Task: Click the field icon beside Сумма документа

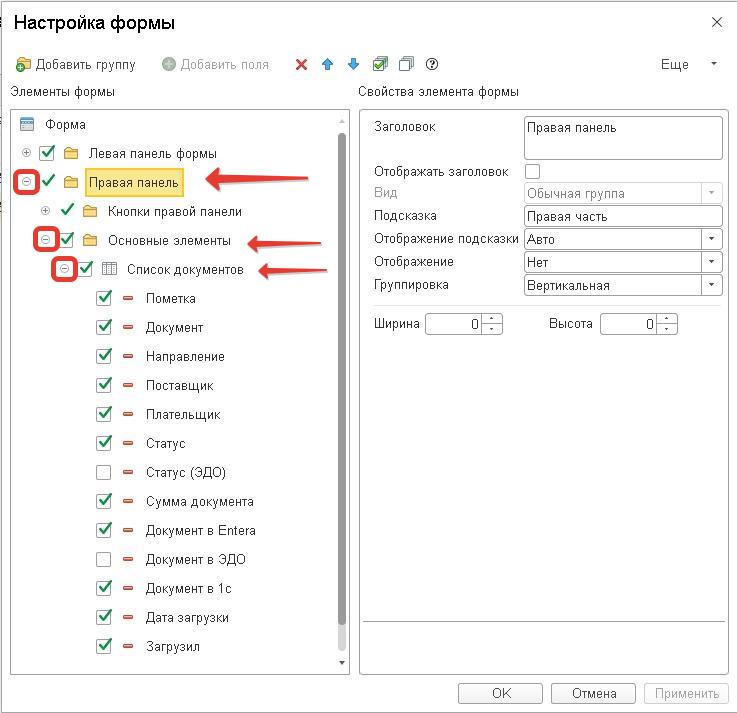Action: [x=128, y=501]
